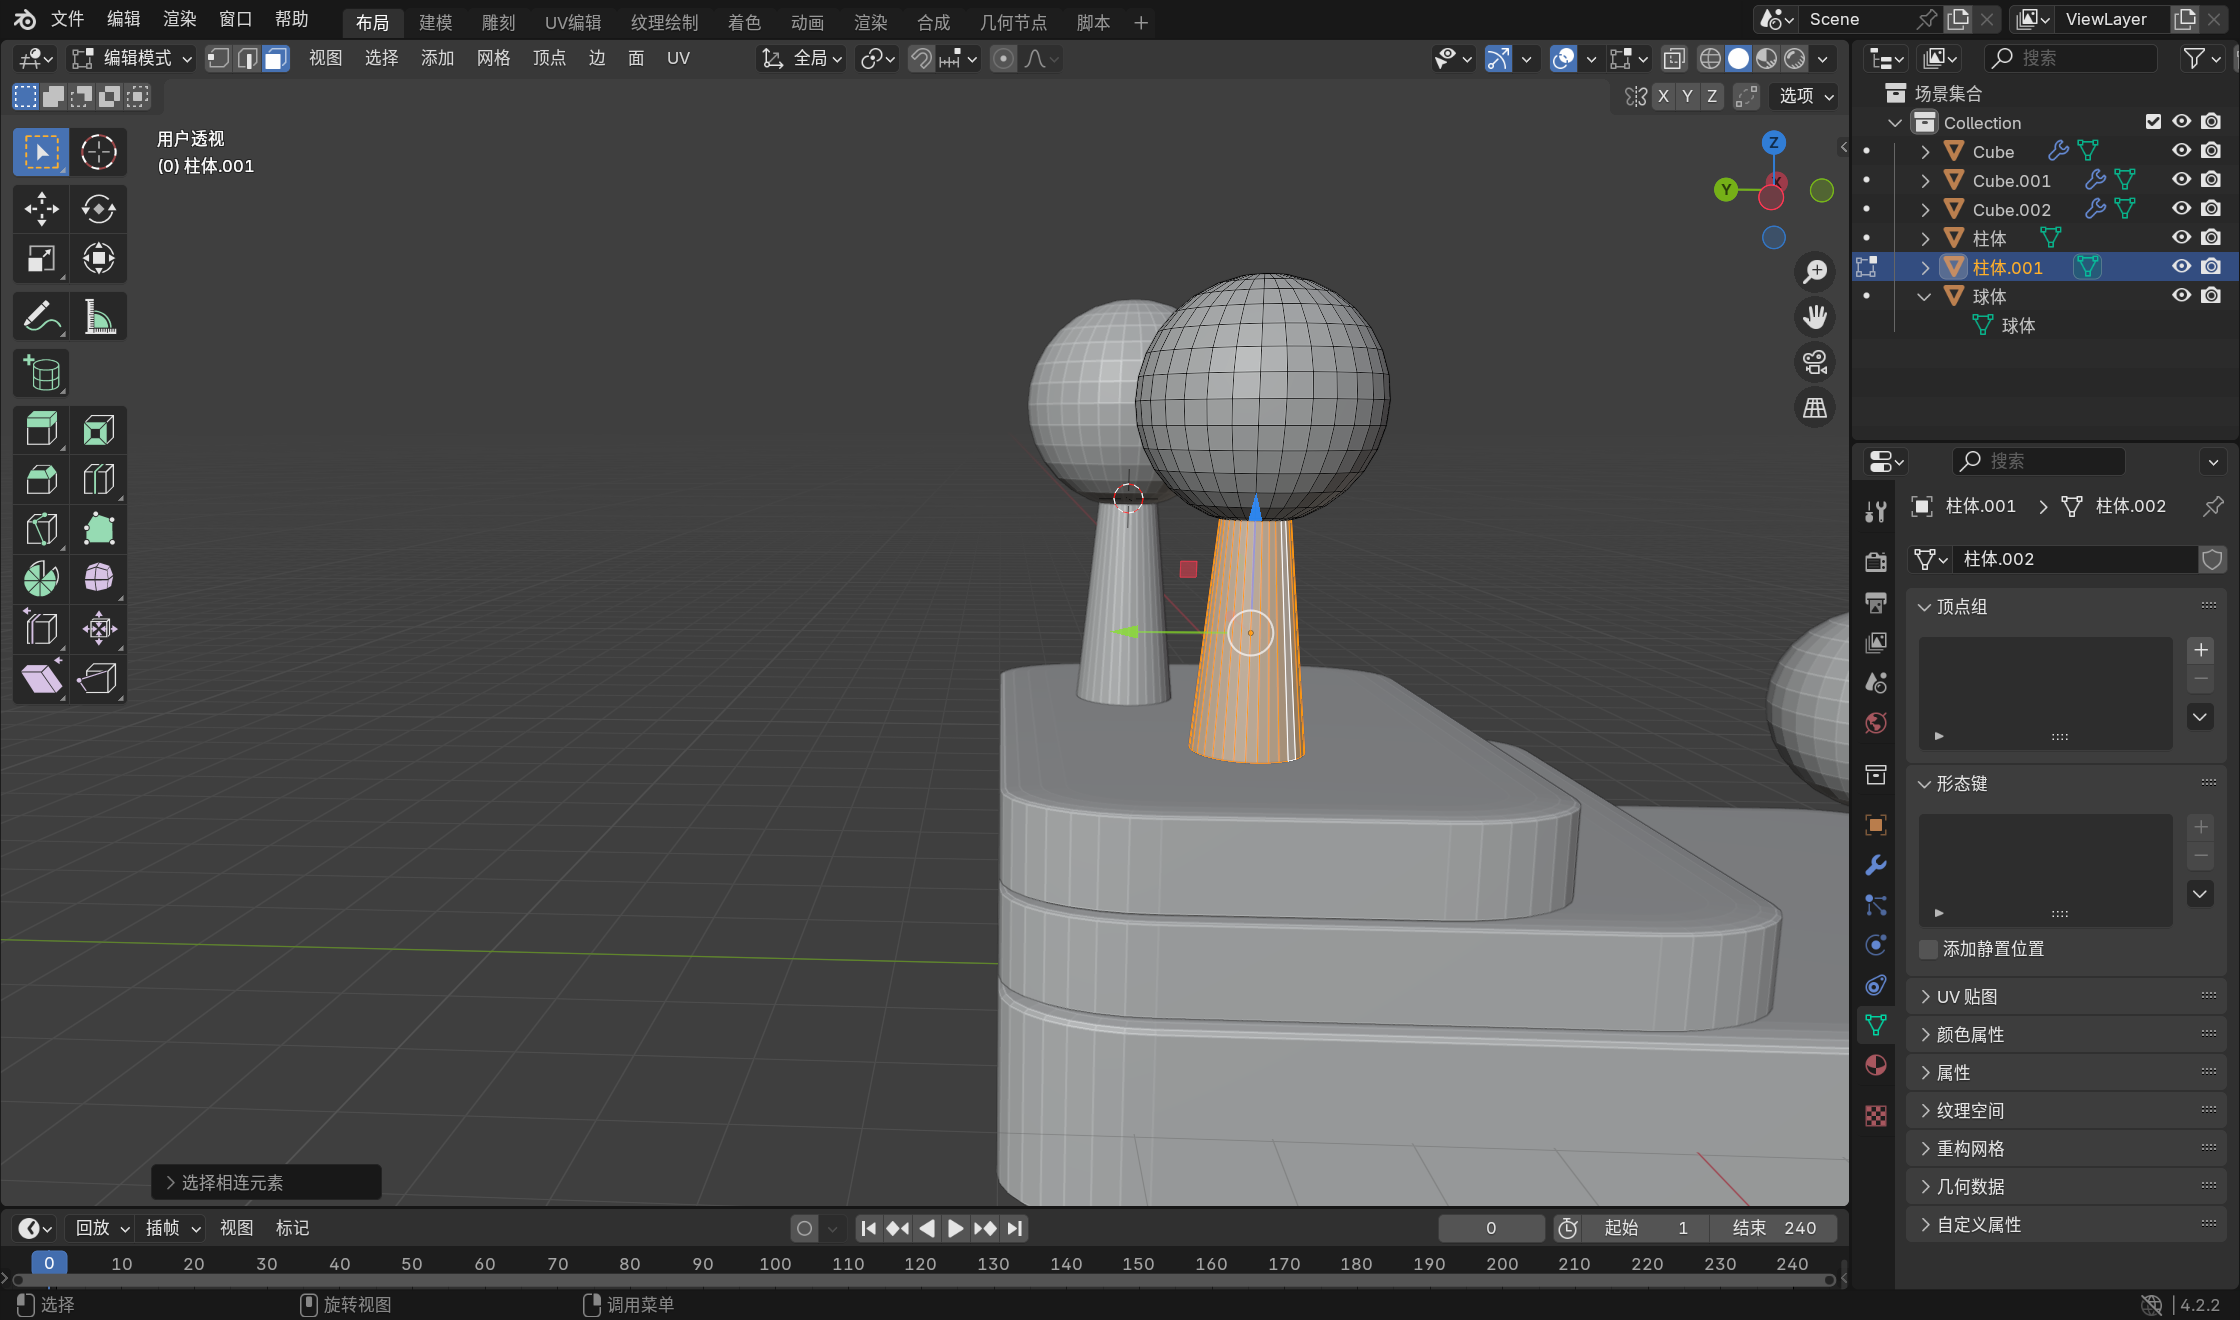Hide the Cube.001 object in outliner

pyautogui.click(x=2181, y=180)
